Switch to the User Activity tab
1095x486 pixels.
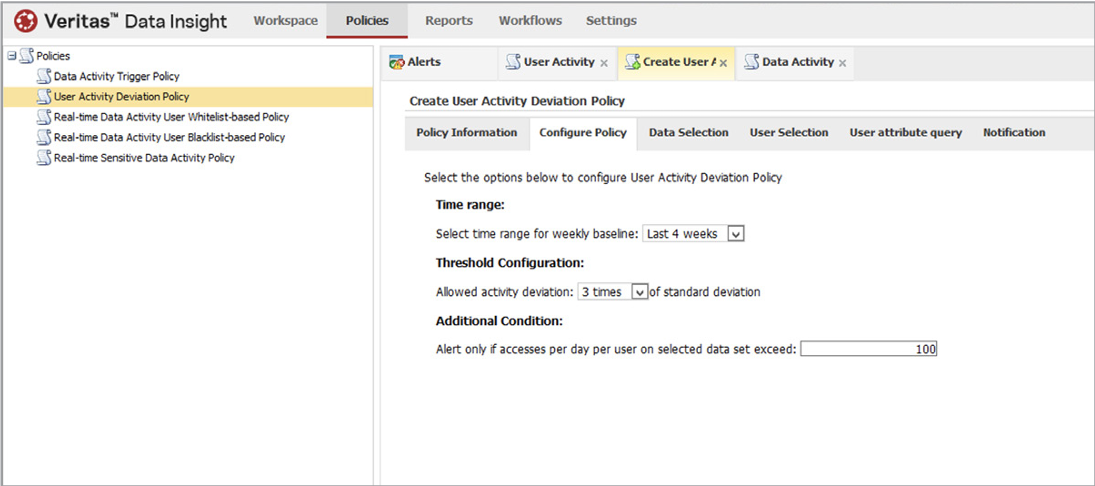tap(559, 62)
